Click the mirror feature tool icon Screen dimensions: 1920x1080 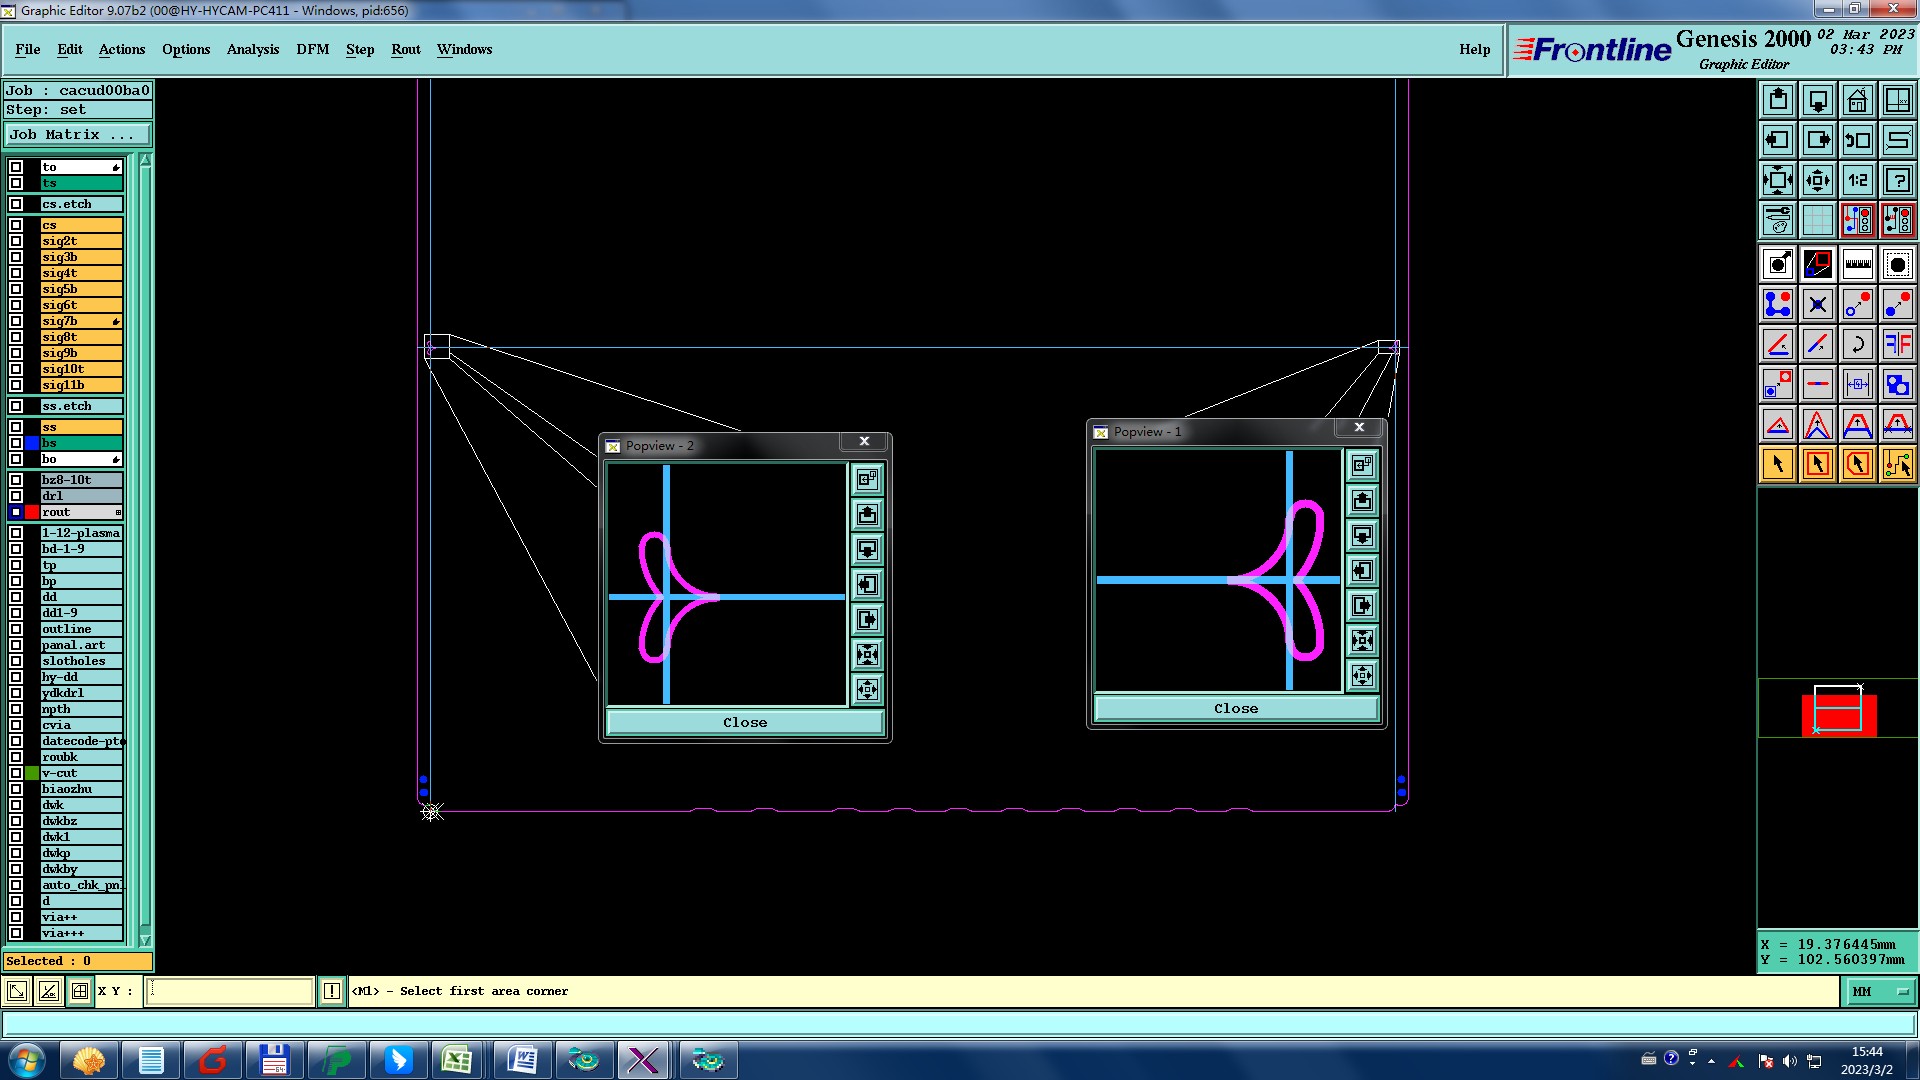[x=1897, y=344]
